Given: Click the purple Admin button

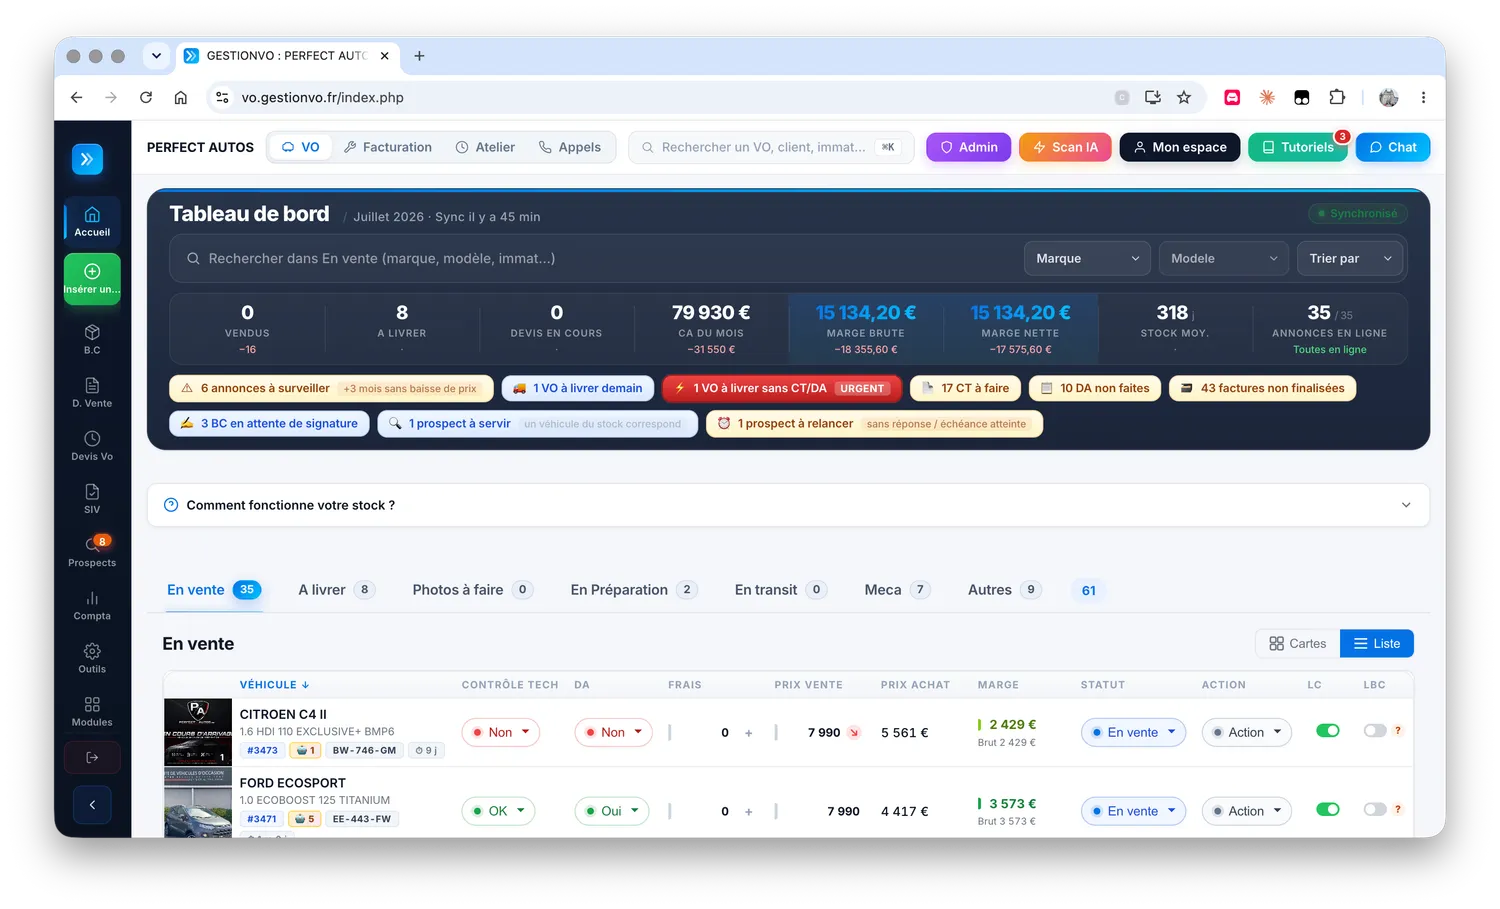Looking at the screenshot, I should pos(969,147).
